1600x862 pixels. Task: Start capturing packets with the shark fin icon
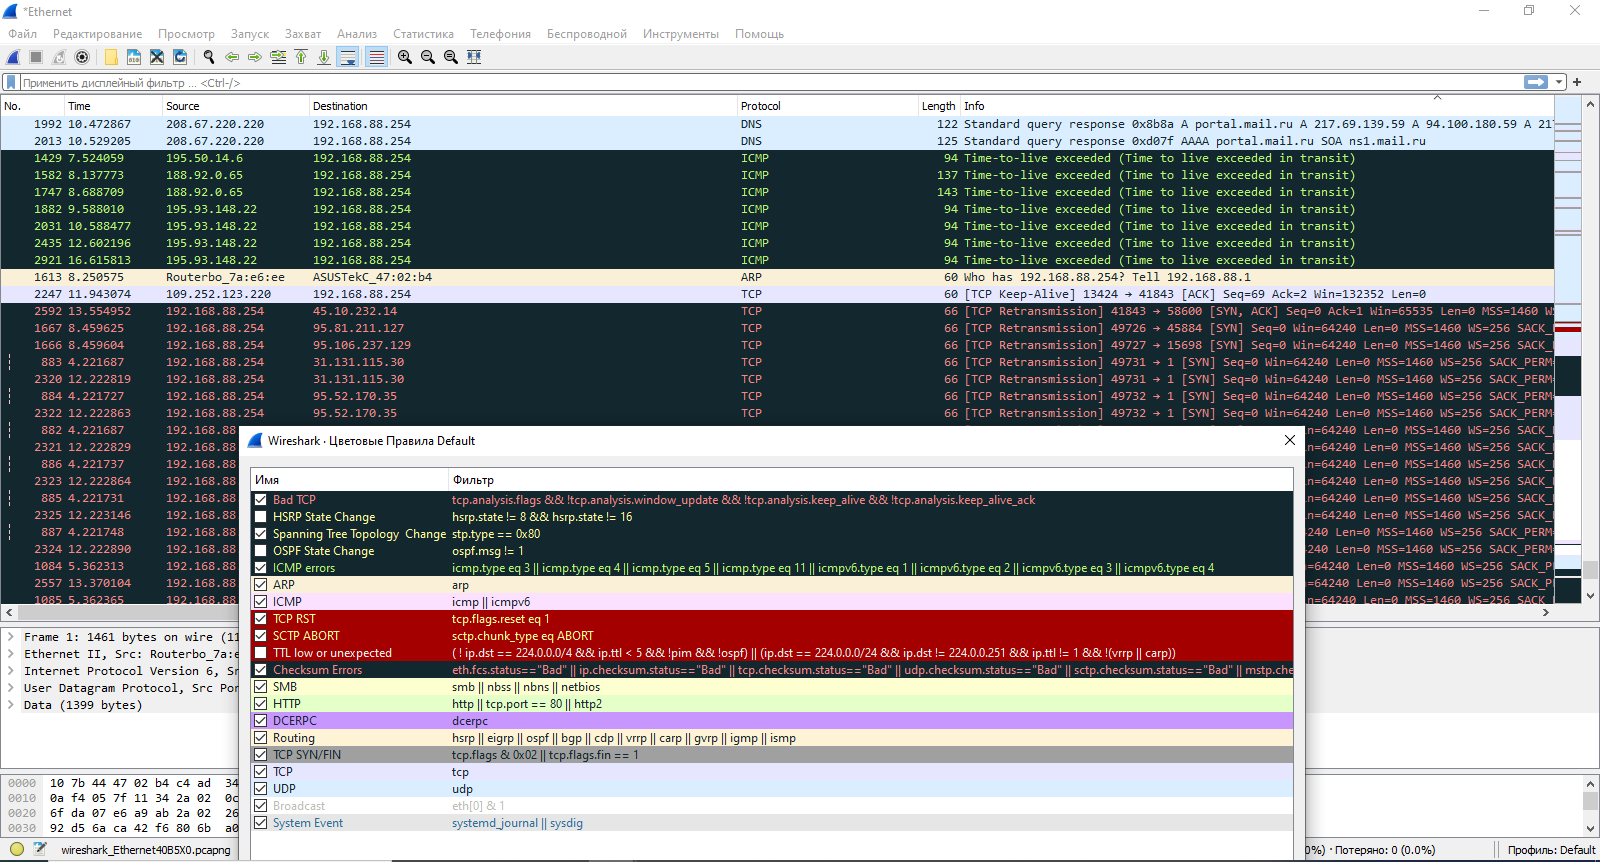click(x=14, y=57)
